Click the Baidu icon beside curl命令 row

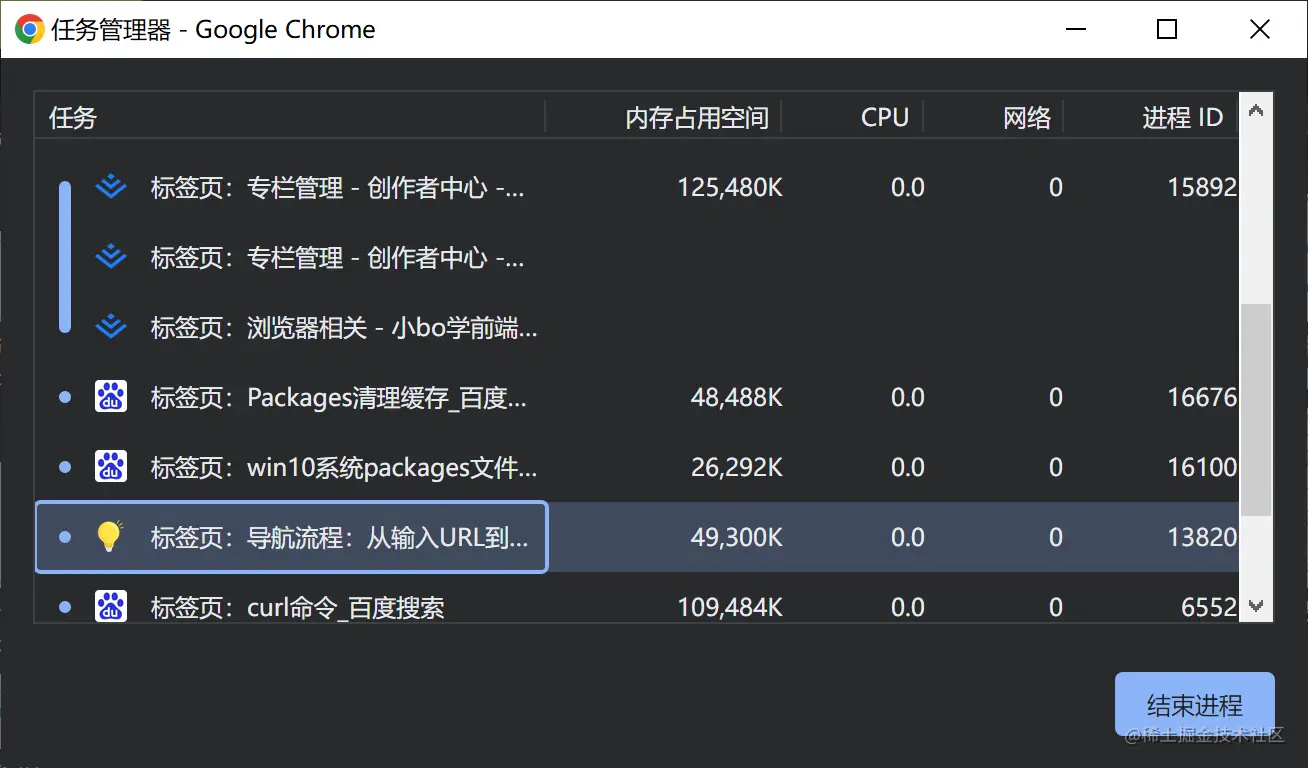111,607
